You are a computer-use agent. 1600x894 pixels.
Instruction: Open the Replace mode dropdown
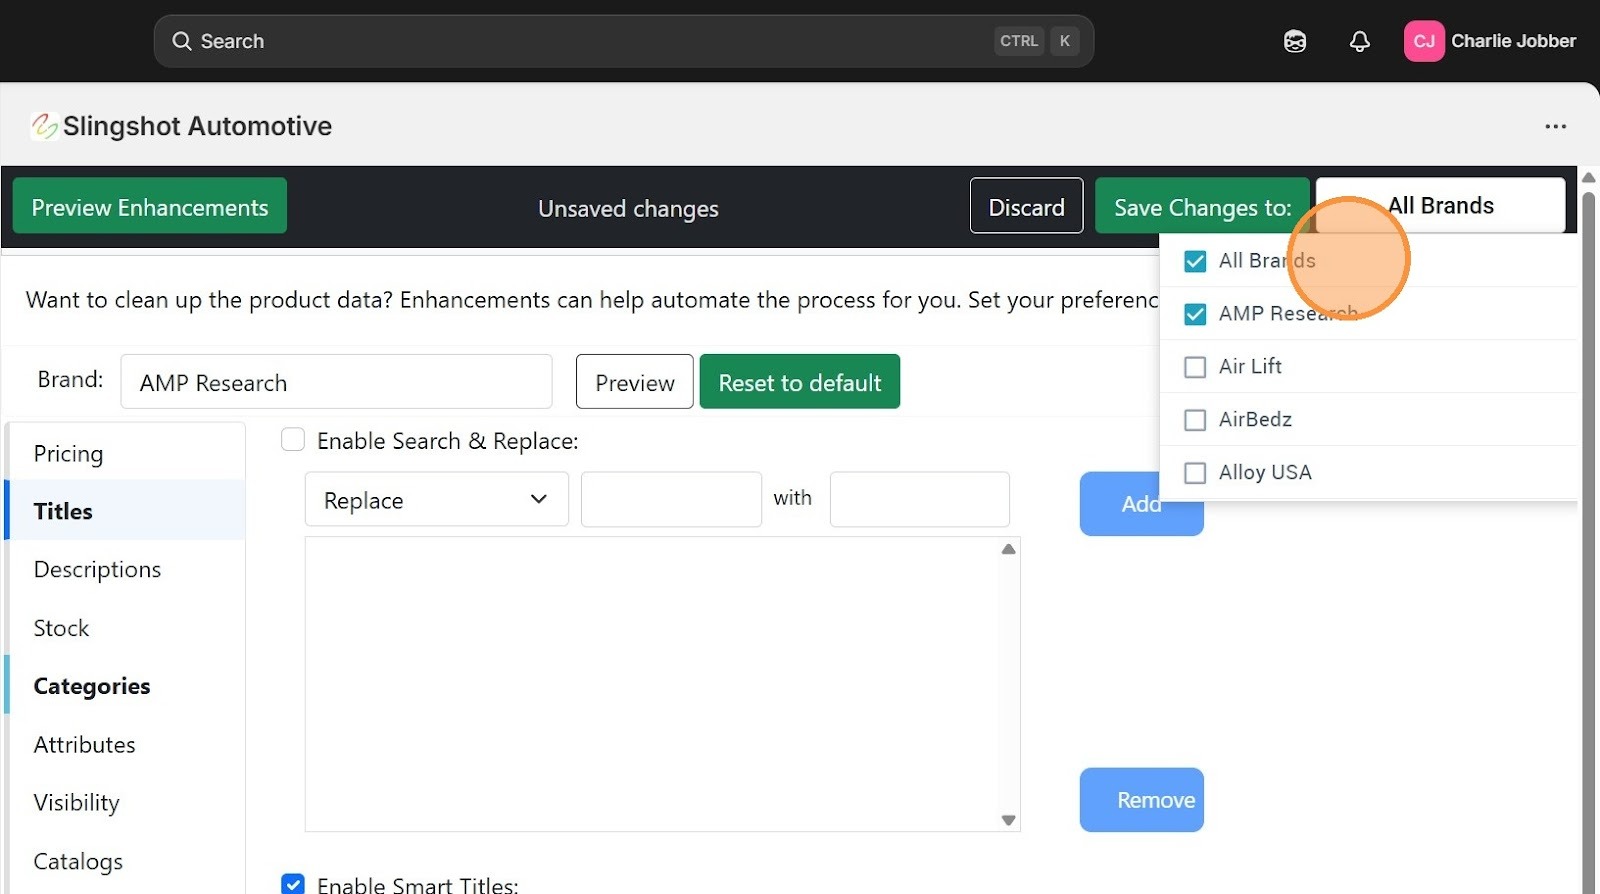(436, 499)
